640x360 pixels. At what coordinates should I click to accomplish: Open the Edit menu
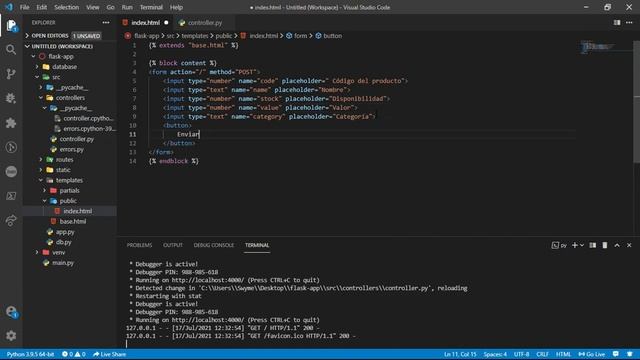pyautogui.click(x=42, y=7)
